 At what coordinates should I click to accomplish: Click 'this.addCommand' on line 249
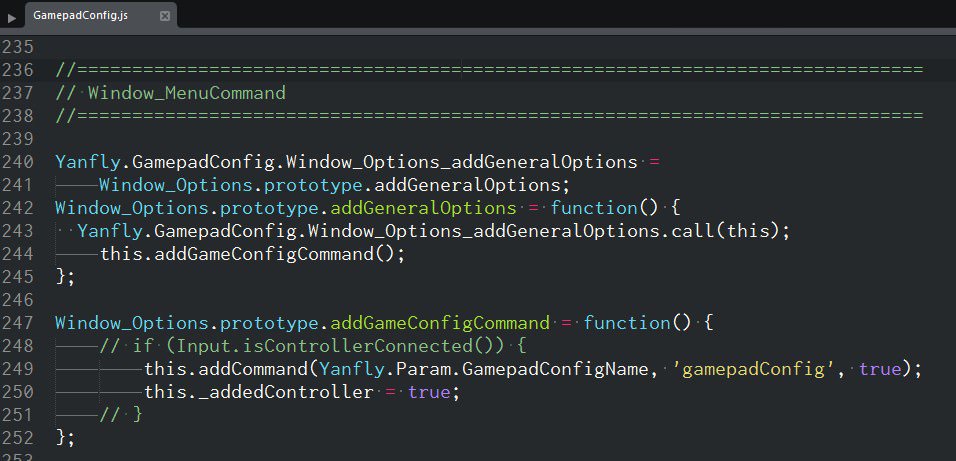(x=226, y=369)
